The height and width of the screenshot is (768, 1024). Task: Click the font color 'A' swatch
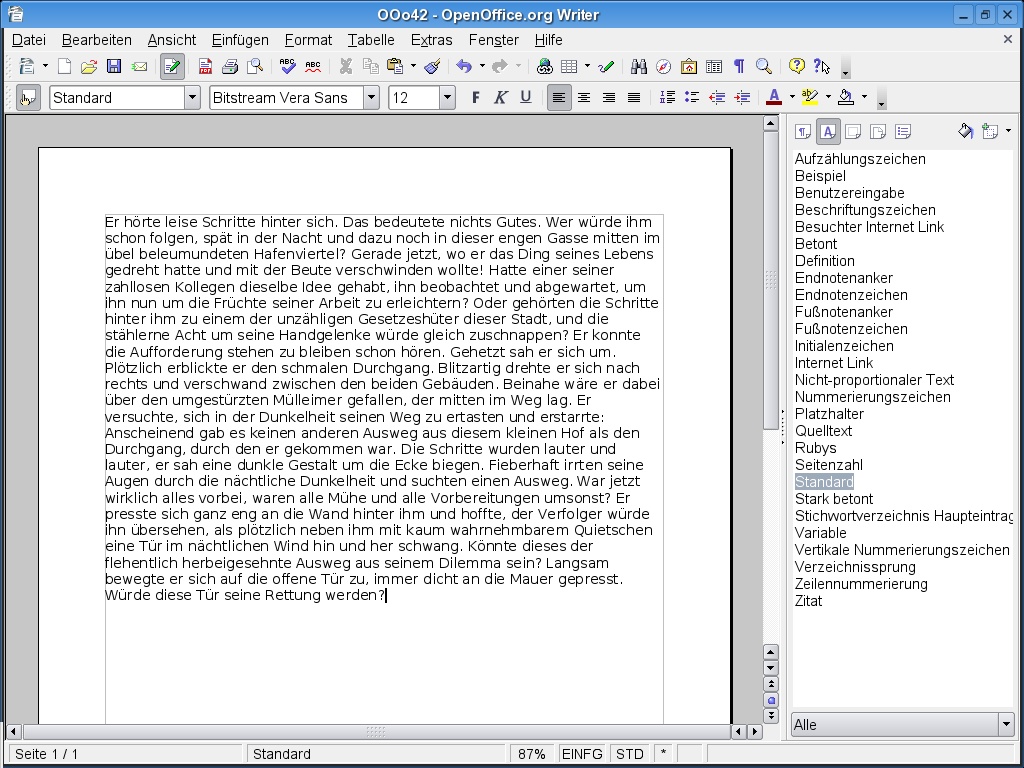pyautogui.click(x=773, y=98)
